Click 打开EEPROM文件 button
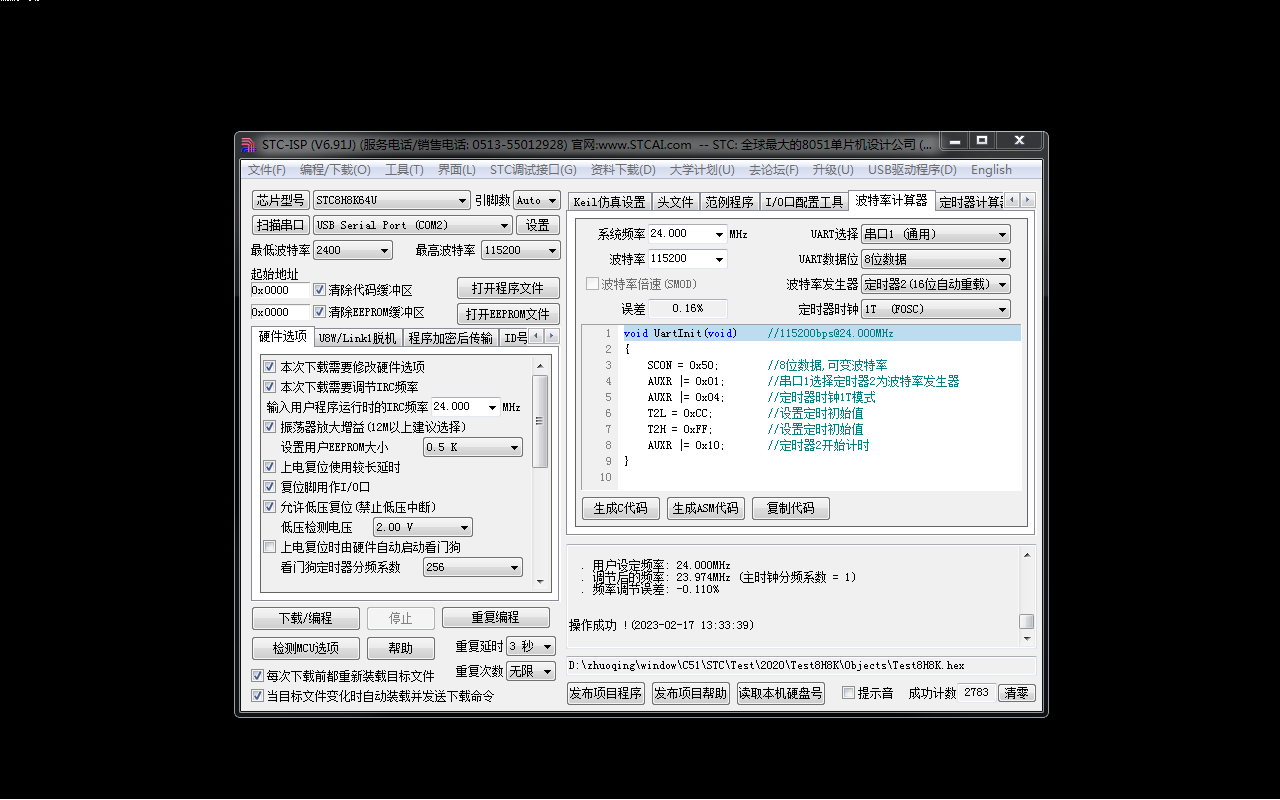1280x800 pixels. tap(508, 314)
